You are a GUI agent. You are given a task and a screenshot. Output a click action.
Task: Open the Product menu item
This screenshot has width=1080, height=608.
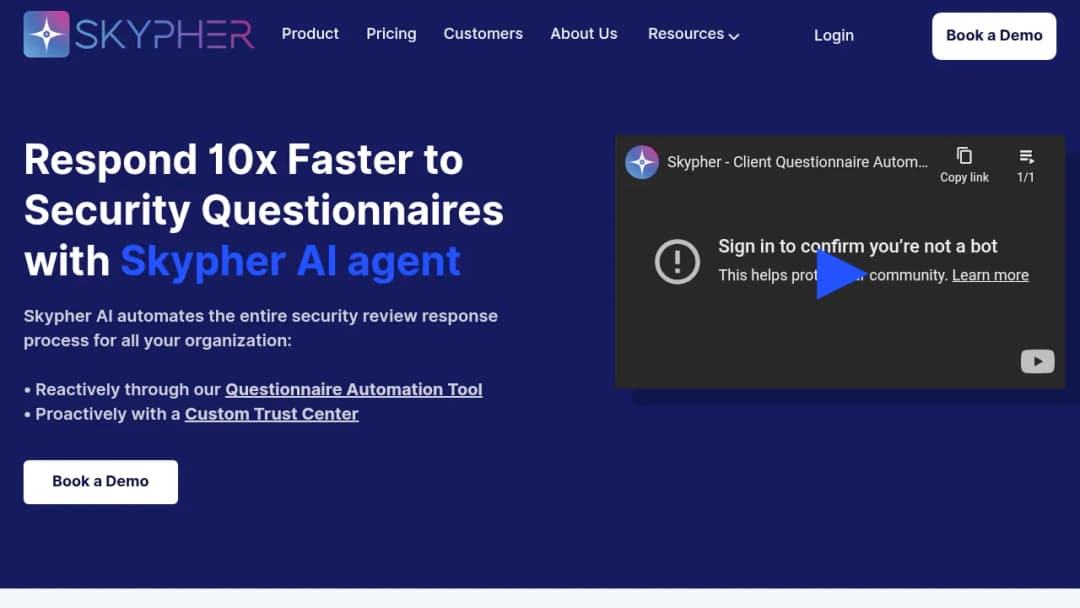coord(310,34)
